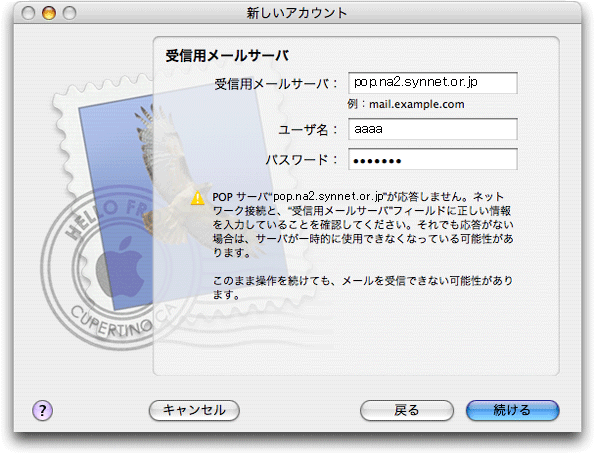Viewport: 595px width, 455px height.
Task: Go back using the 戻る button
Action: pos(406,410)
